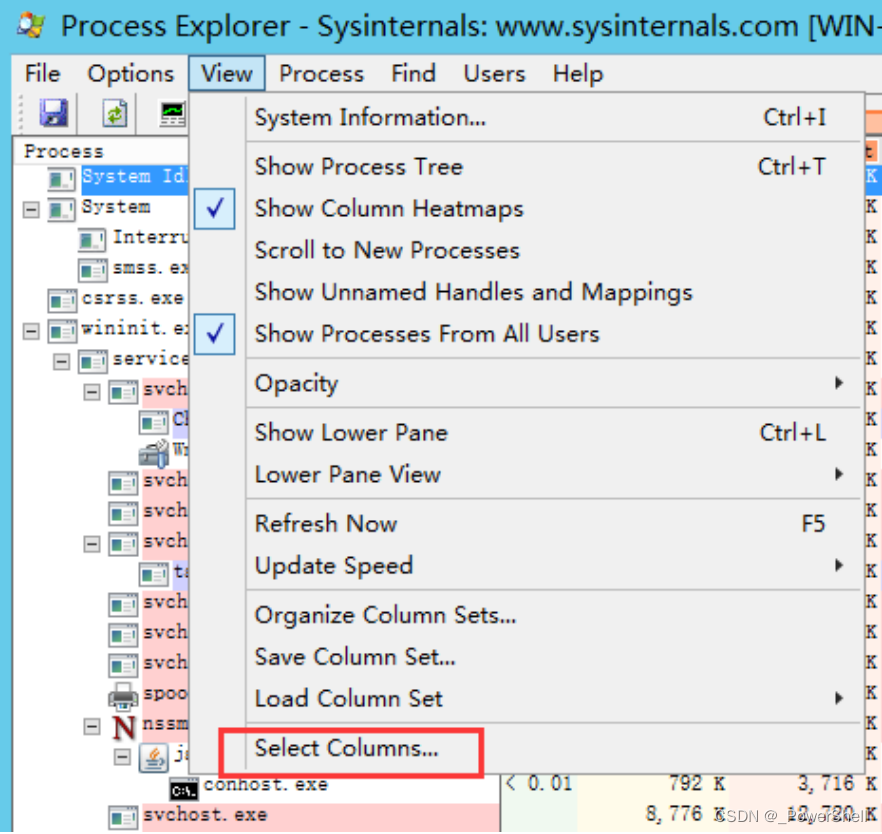This screenshot has width=882, height=834.
Task: Click the Refresh Now toolbar icon
Action: click(x=115, y=113)
